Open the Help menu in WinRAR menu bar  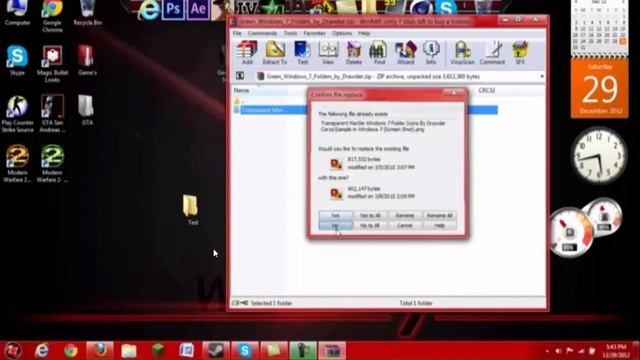364,33
